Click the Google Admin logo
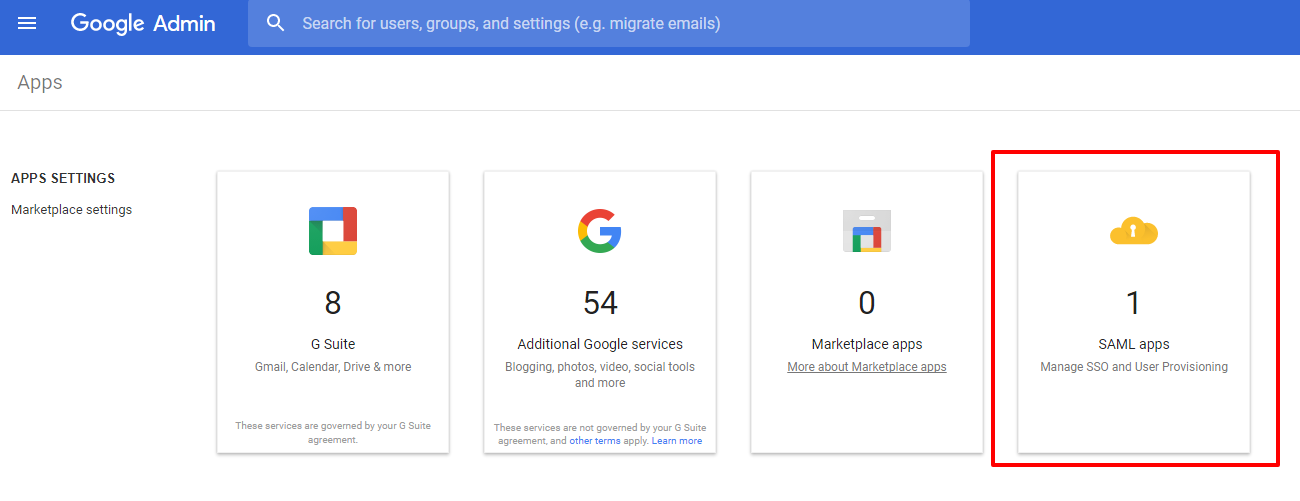 click(143, 23)
